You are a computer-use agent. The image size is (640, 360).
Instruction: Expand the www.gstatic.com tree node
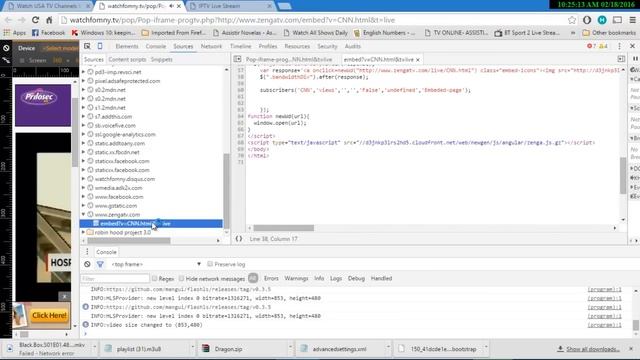[84, 205]
